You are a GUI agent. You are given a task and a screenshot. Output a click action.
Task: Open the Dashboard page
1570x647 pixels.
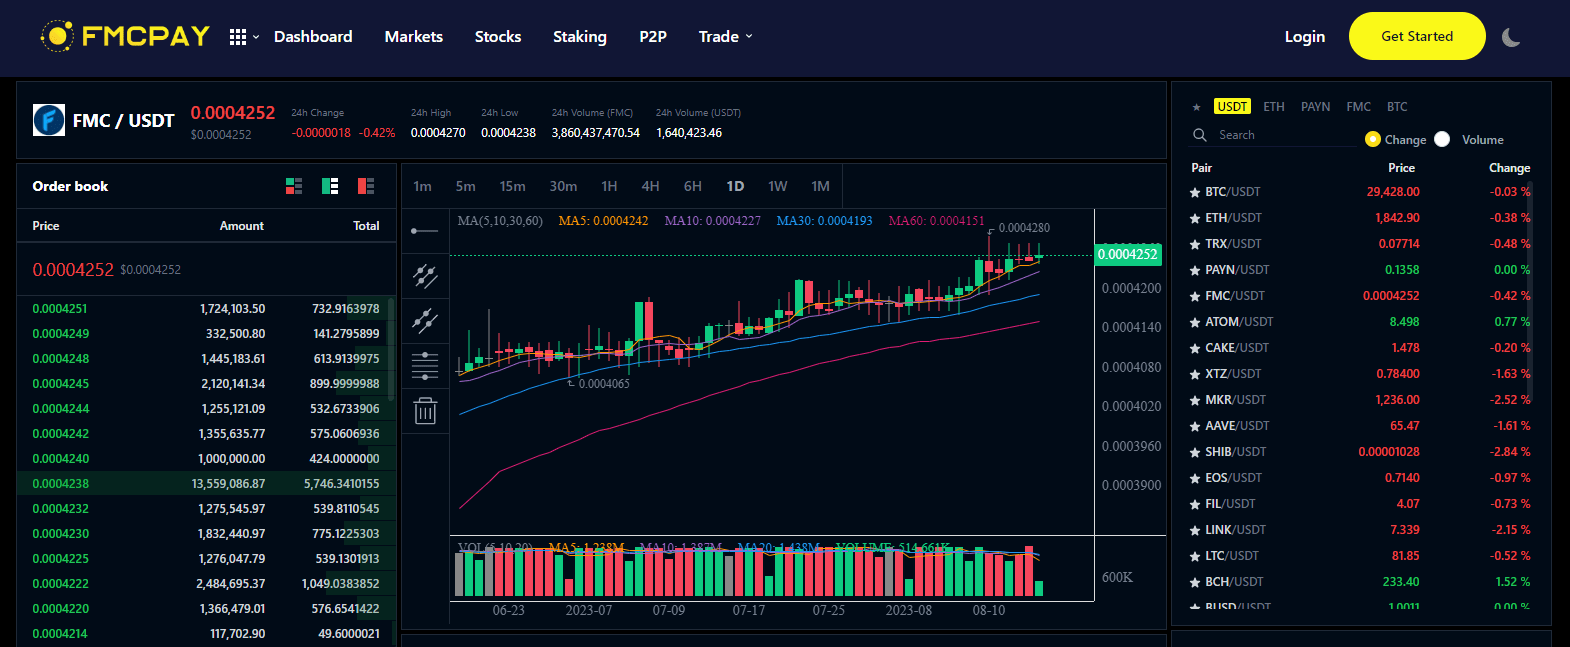pyautogui.click(x=313, y=37)
